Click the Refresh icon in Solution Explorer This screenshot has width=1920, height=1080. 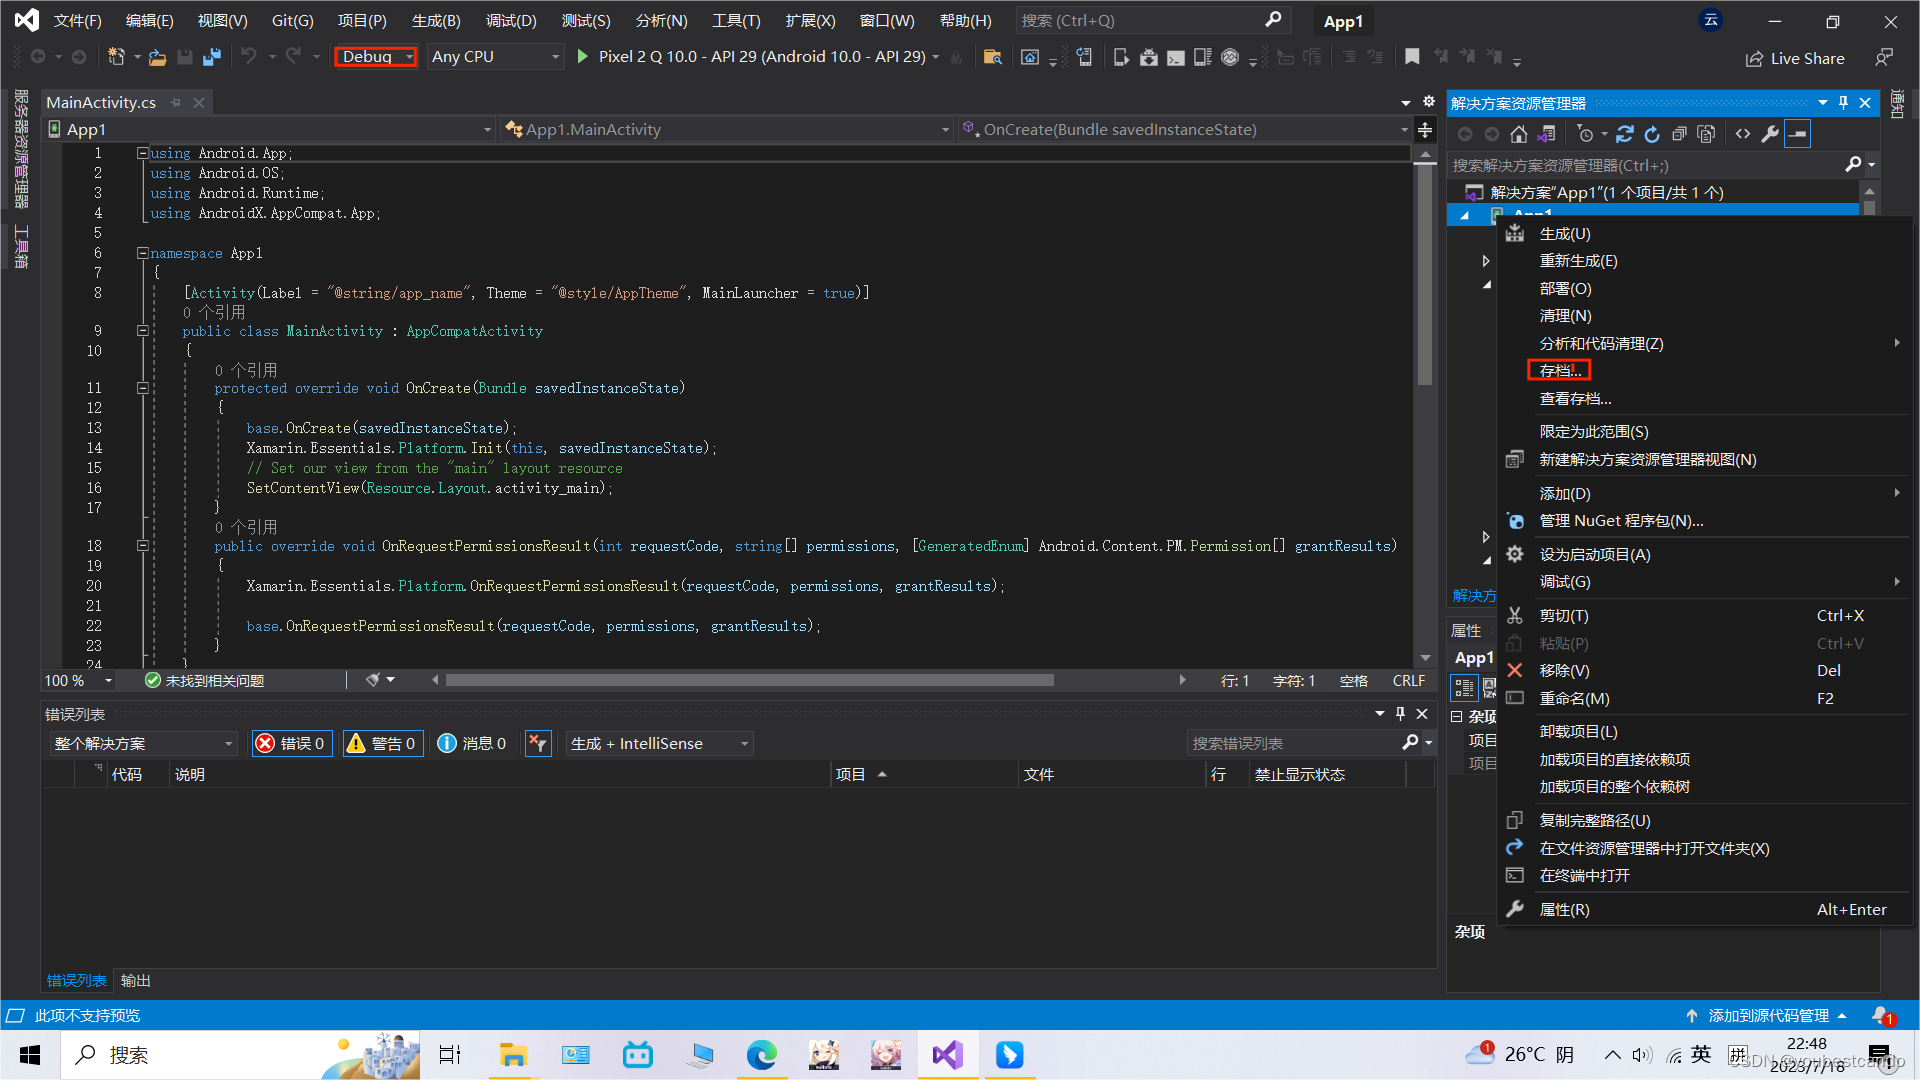1652,134
